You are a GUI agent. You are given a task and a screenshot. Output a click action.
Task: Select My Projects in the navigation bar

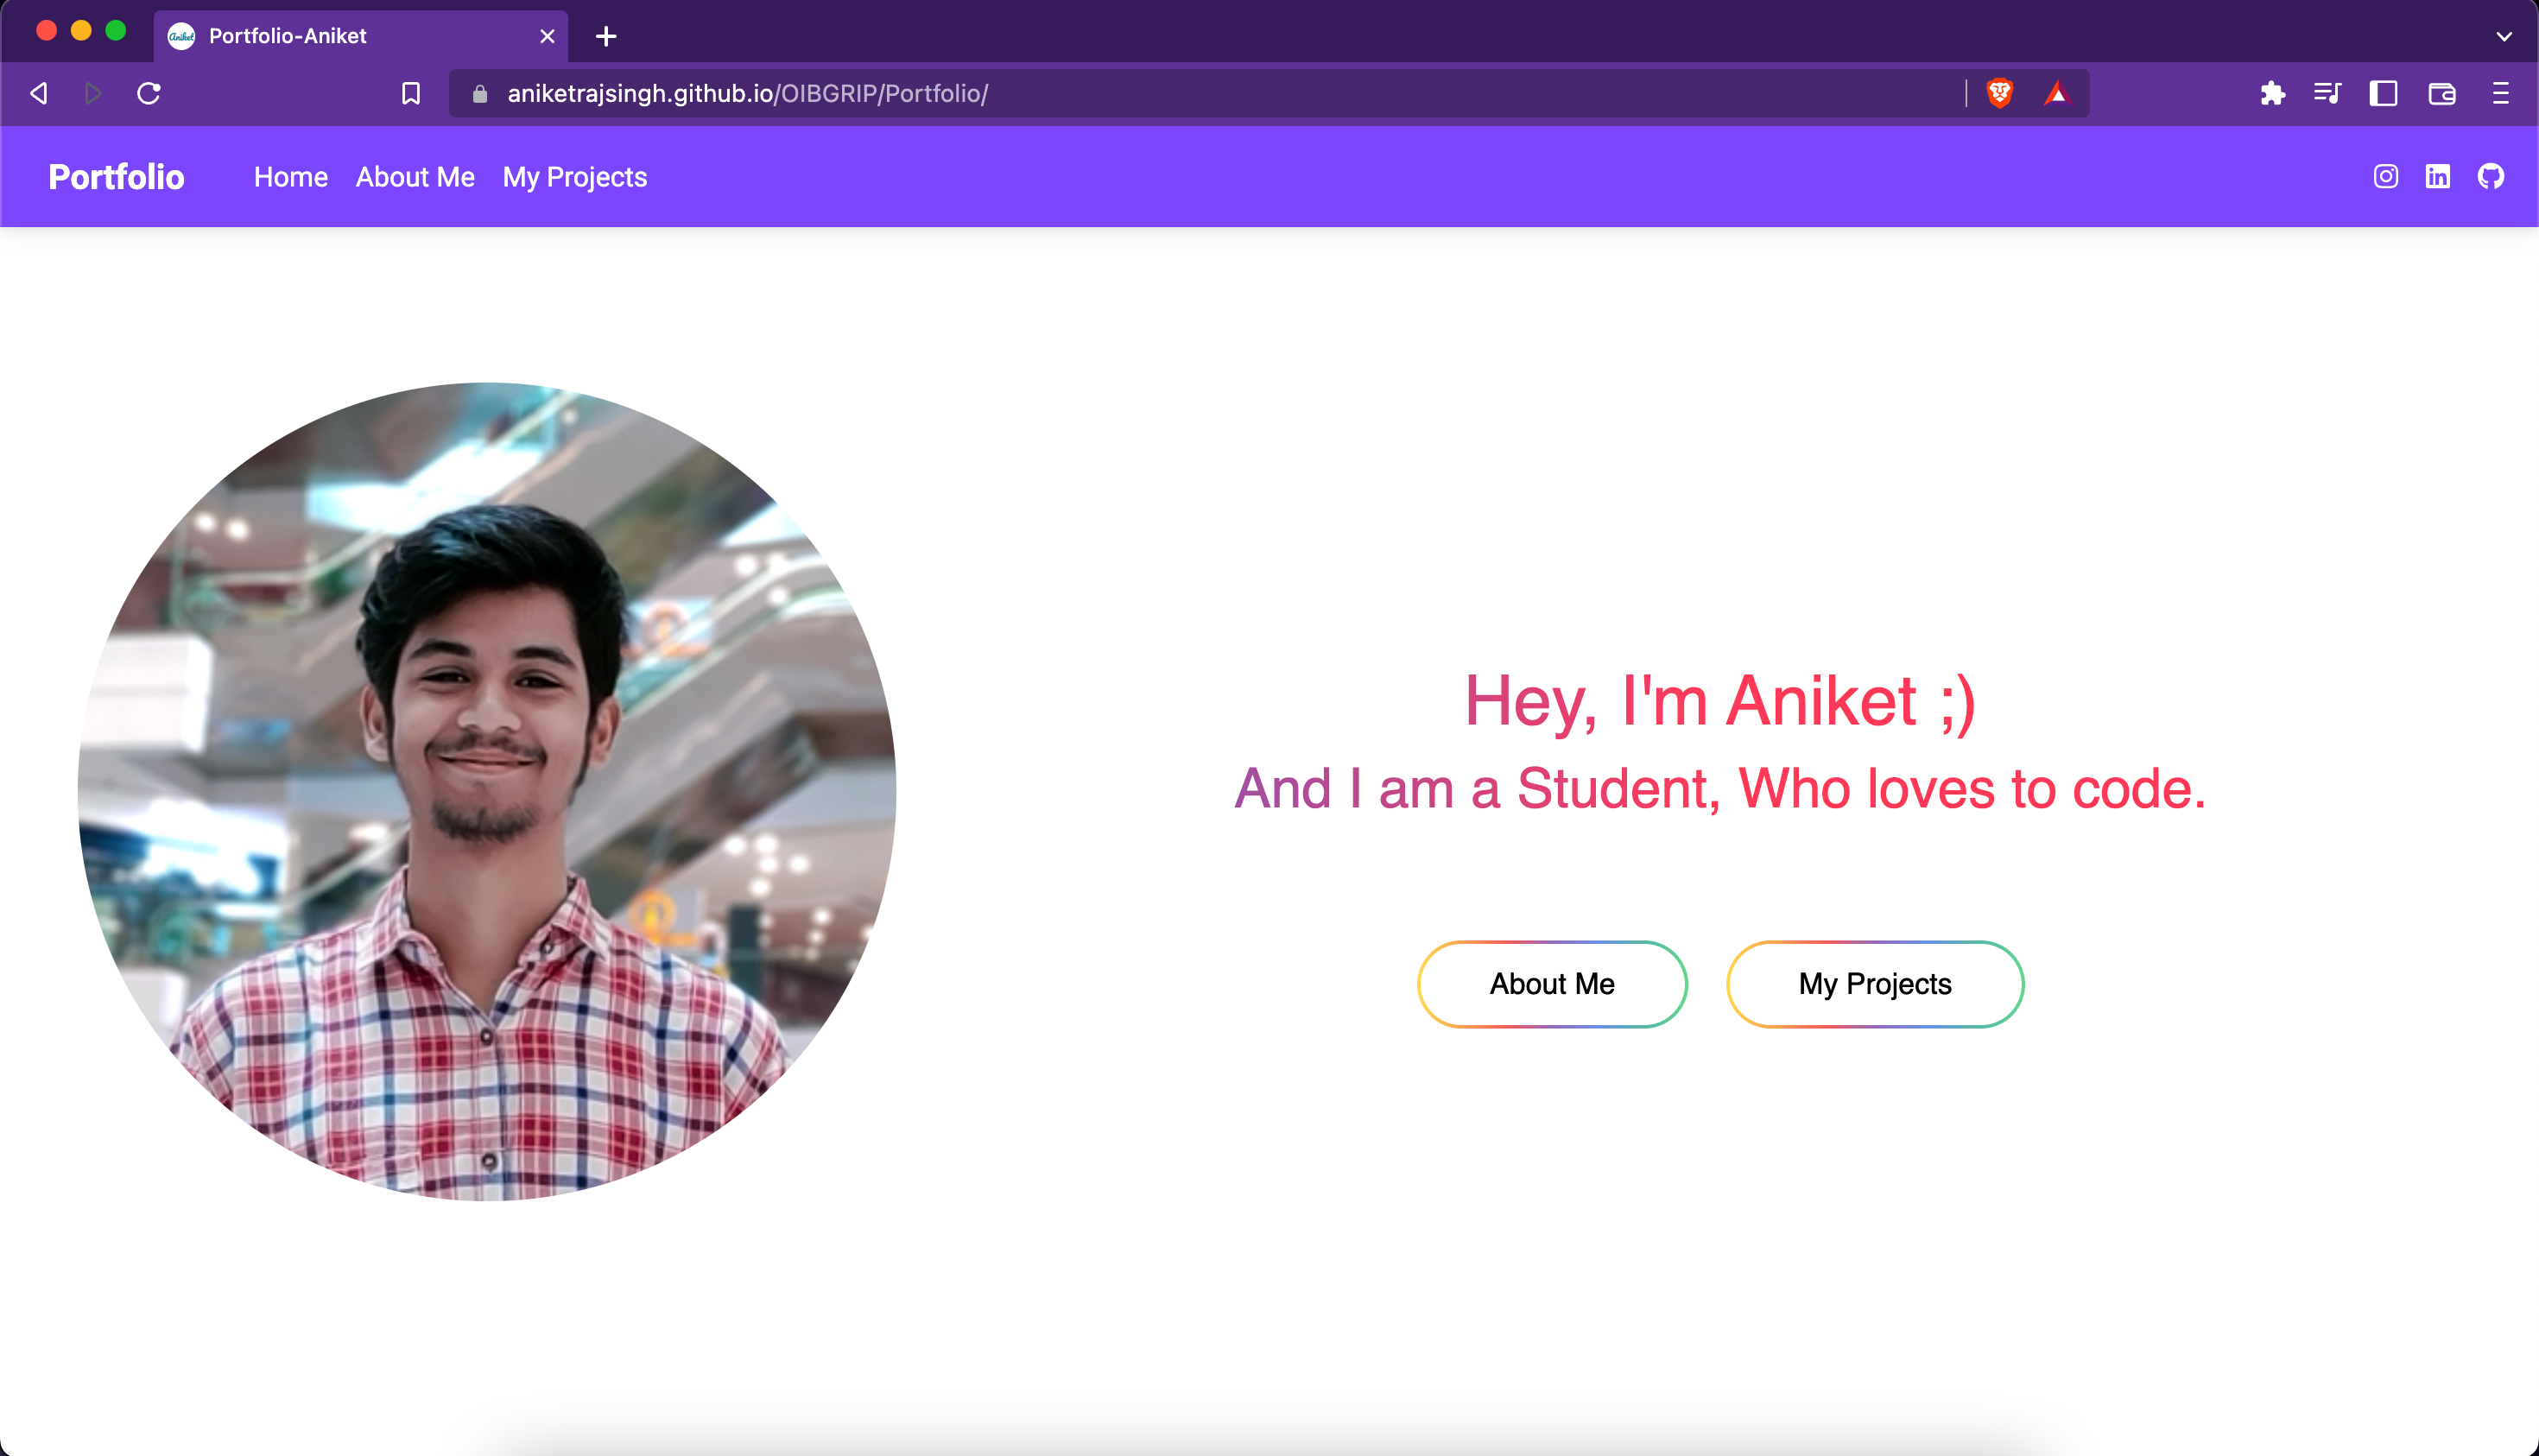[x=575, y=177]
